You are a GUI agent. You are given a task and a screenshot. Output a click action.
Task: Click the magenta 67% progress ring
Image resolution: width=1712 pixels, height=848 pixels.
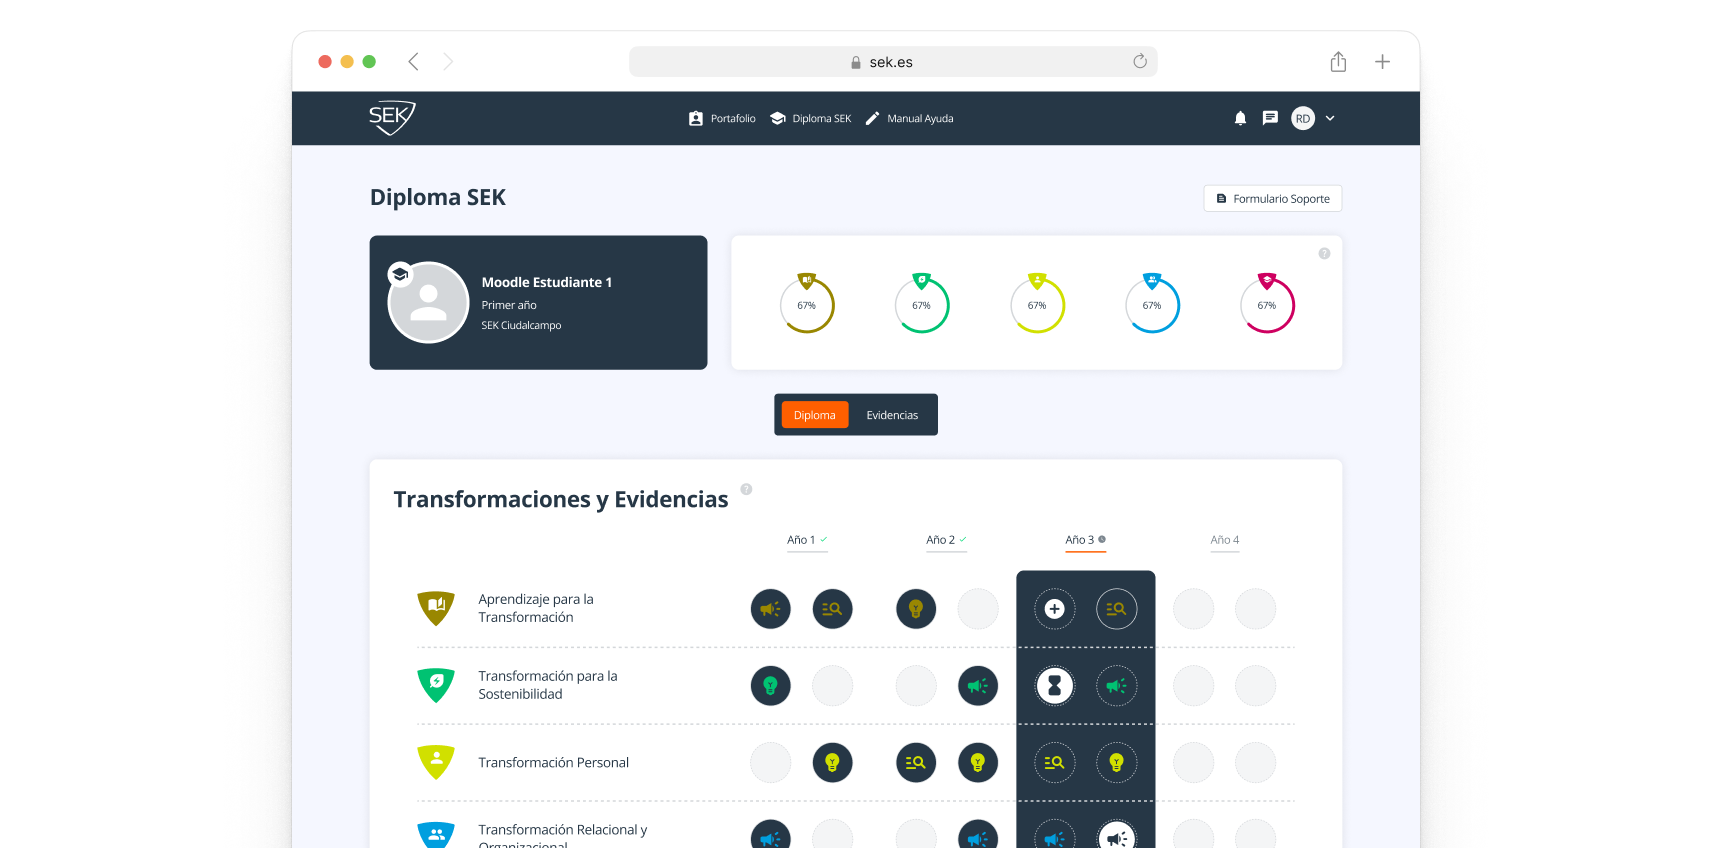(x=1267, y=303)
